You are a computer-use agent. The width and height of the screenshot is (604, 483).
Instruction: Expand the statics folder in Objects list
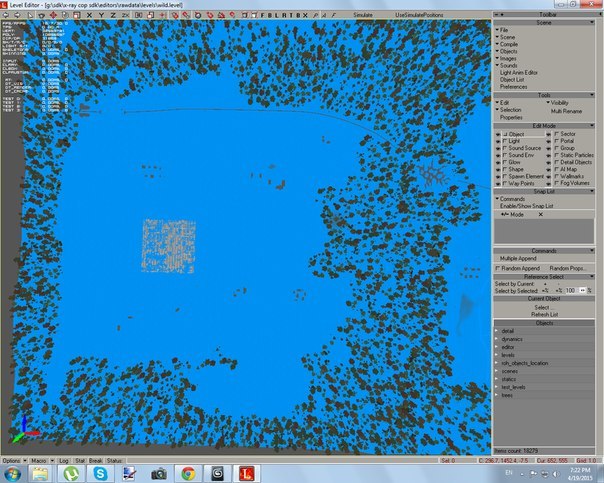pos(497,379)
